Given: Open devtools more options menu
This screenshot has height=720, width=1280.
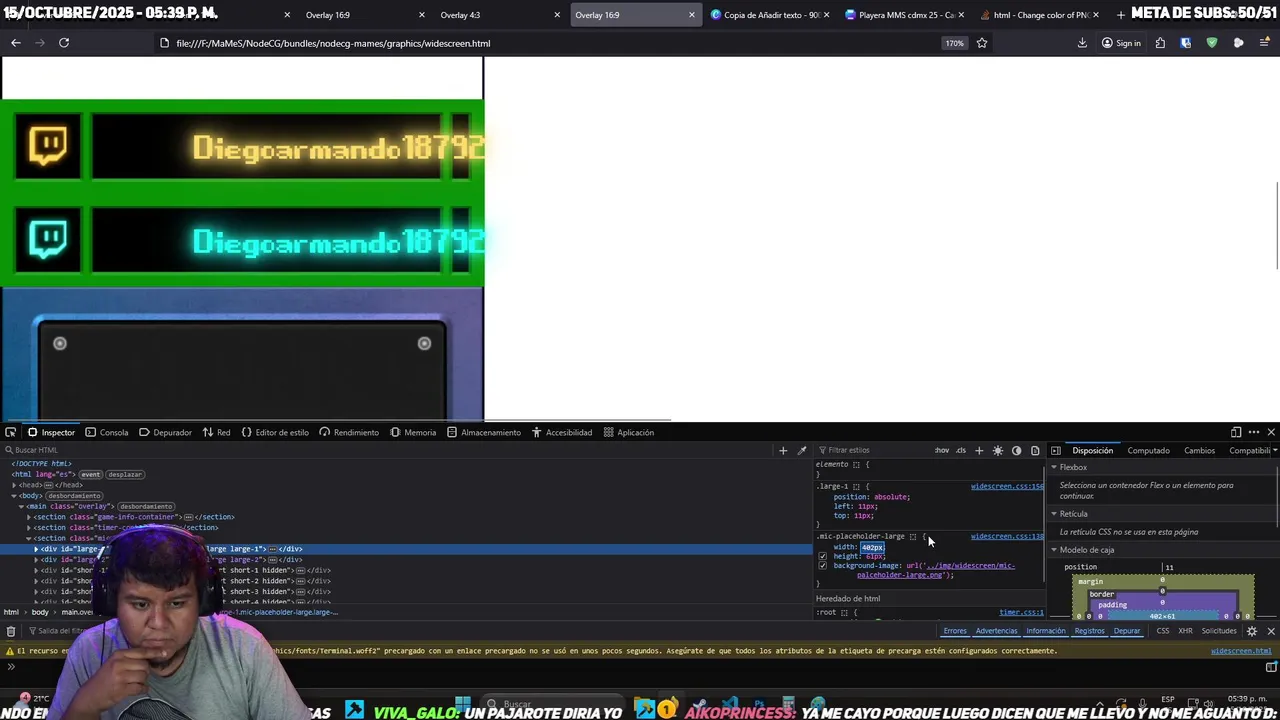Looking at the screenshot, I should [1254, 432].
